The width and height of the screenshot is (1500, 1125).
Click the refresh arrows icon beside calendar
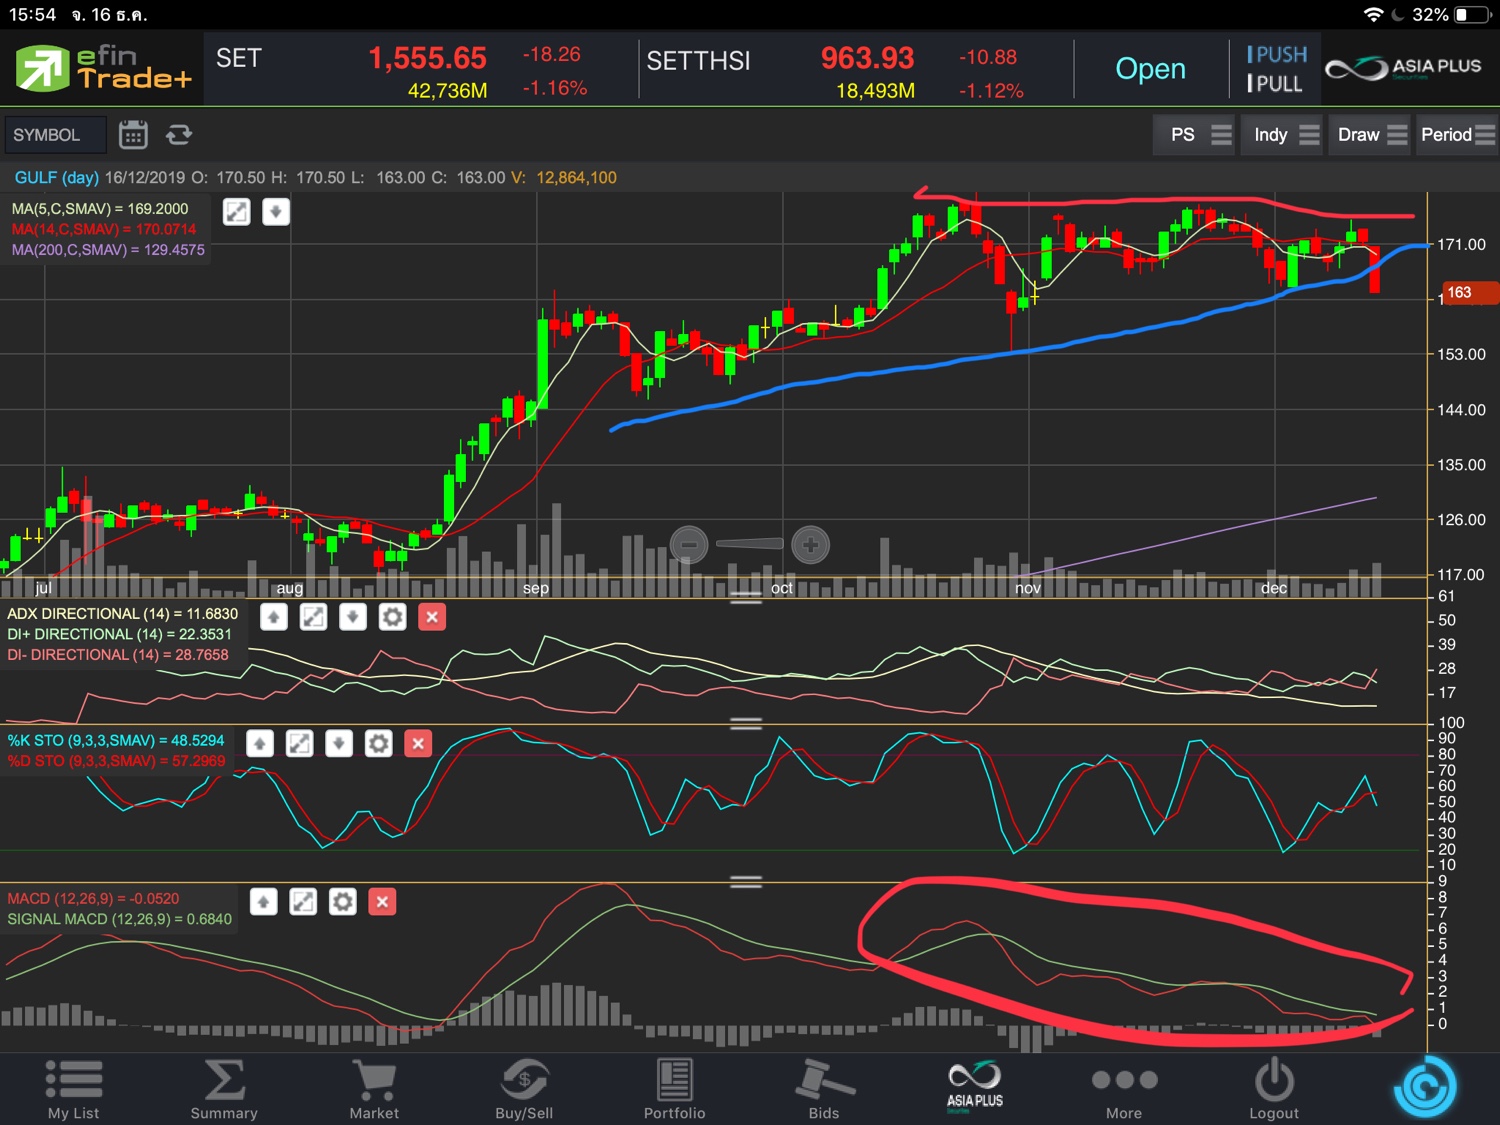179,135
